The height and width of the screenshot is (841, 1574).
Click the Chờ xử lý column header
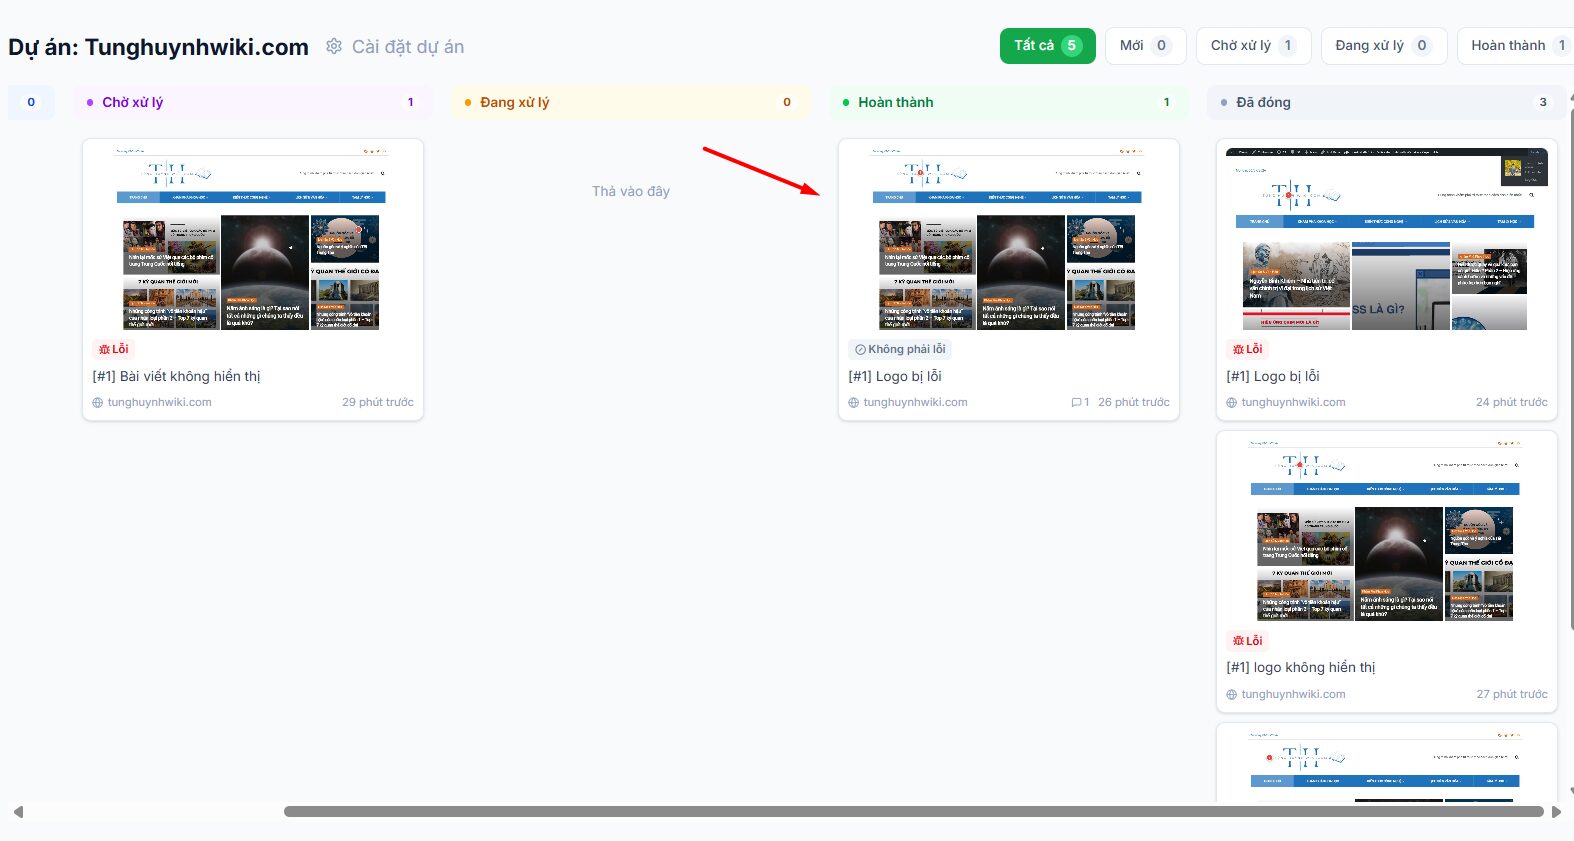click(253, 102)
